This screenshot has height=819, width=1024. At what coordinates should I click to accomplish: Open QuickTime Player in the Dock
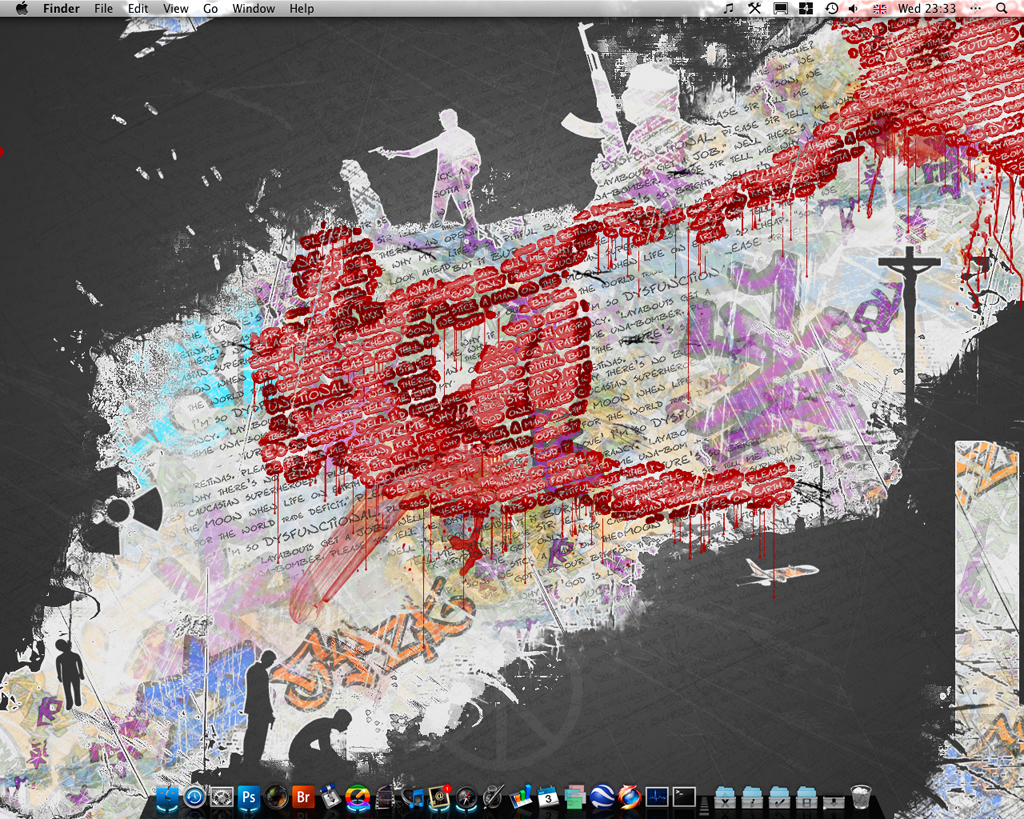[x=359, y=799]
